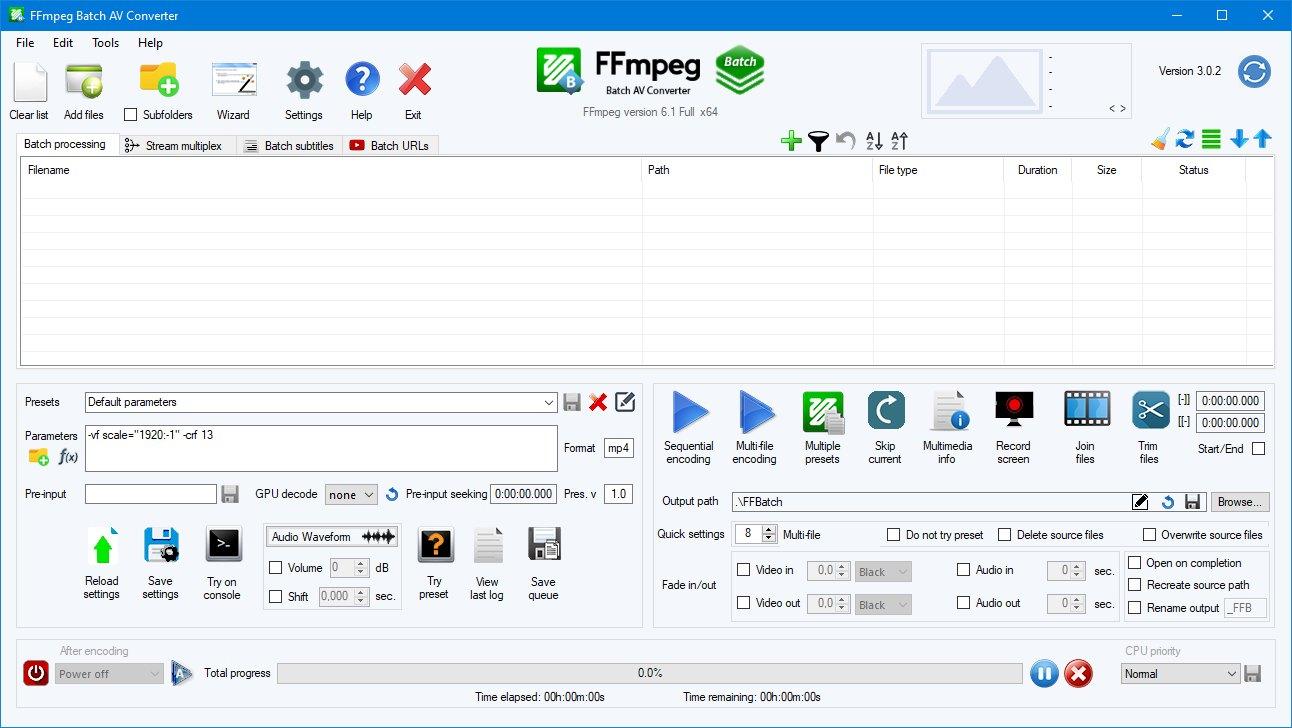Screen dimensions: 1292x728
Task: Click the Total progress bar
Action: pyautogui.click(x=650, y=673)
